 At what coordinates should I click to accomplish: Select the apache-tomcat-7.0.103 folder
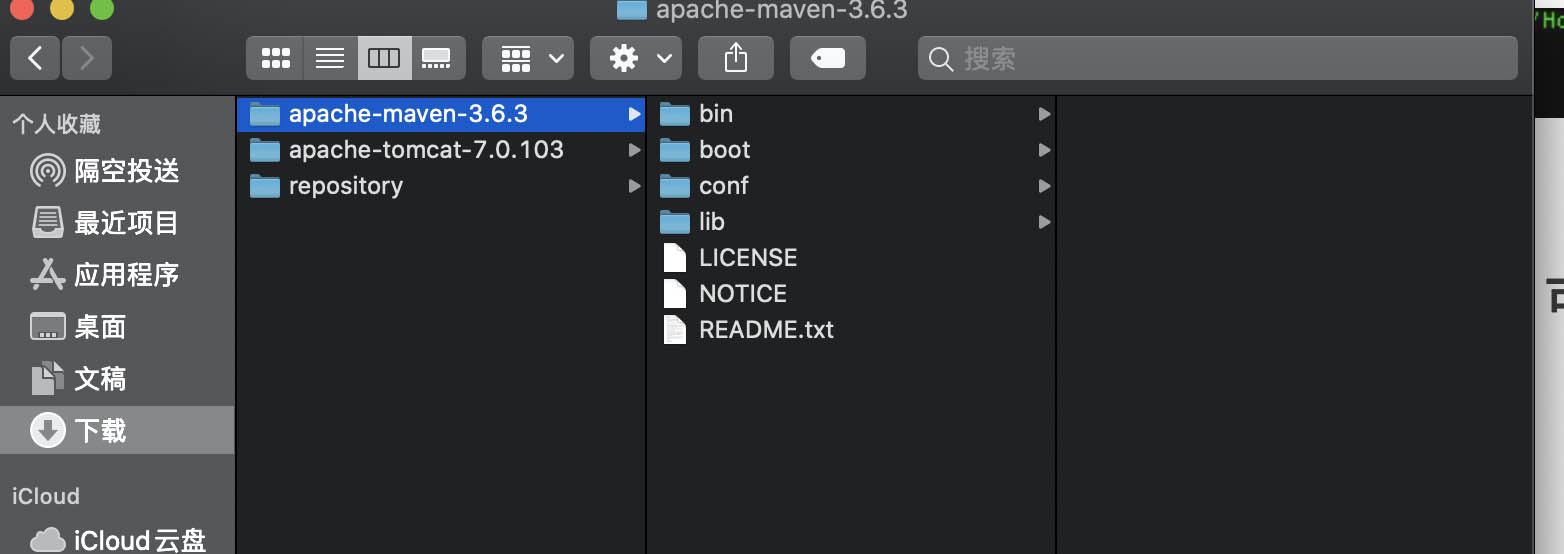pyautogui.click(x=425, y=150)
